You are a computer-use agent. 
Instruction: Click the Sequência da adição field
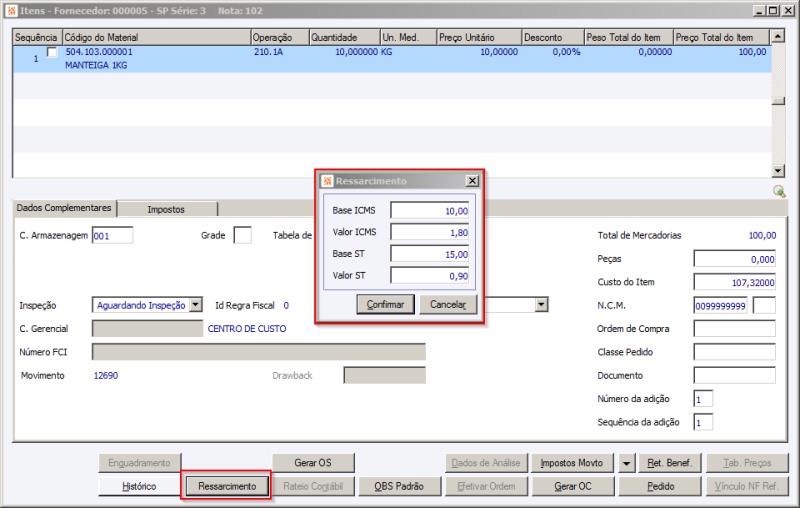point(703,422)
